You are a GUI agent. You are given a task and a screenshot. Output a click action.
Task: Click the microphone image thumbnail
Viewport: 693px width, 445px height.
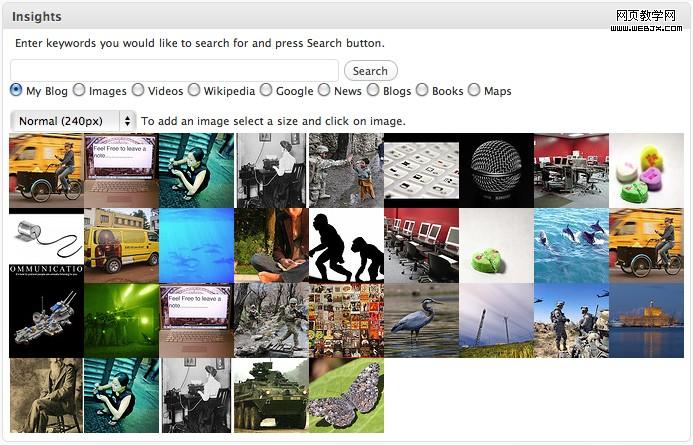496,170
